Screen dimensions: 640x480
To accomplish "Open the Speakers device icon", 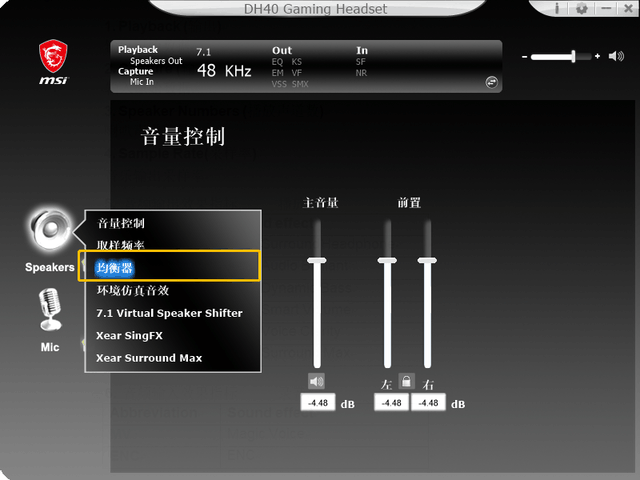I will point(51,229).
